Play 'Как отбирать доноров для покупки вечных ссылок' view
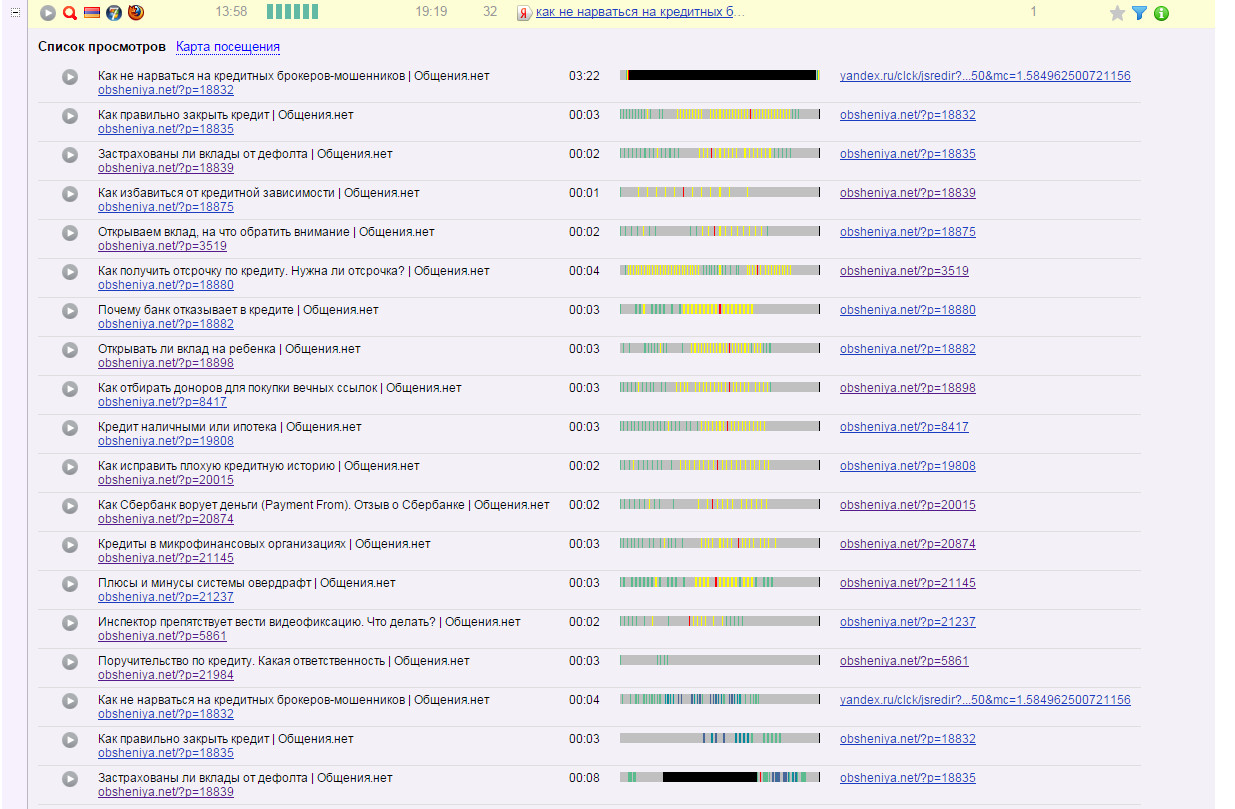 tap(70, 388)
